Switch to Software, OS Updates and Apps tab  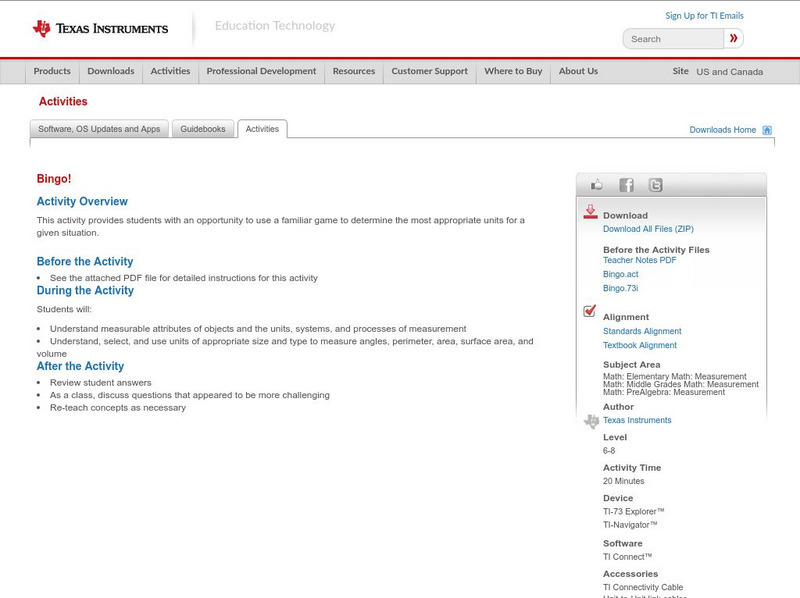click(99, 129)
